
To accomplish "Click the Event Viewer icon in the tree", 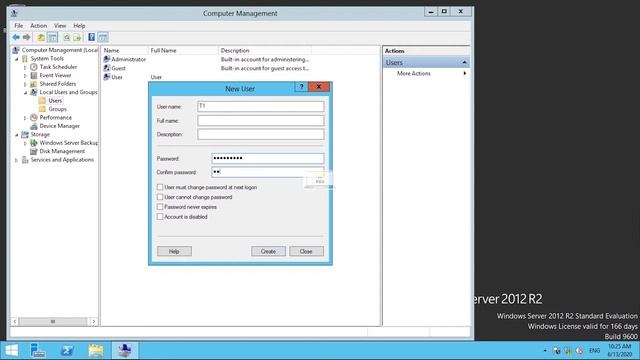I will point(34,76).
